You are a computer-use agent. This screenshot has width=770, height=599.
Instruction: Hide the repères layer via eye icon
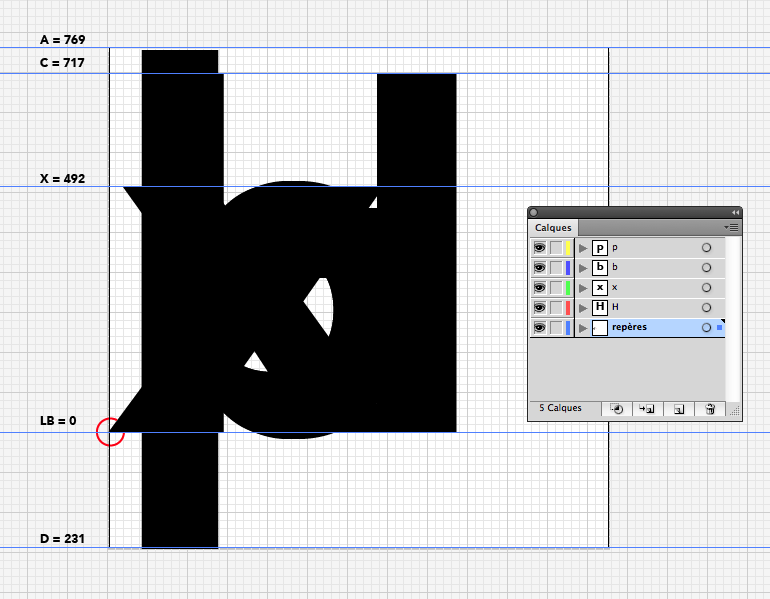[539, 327]
